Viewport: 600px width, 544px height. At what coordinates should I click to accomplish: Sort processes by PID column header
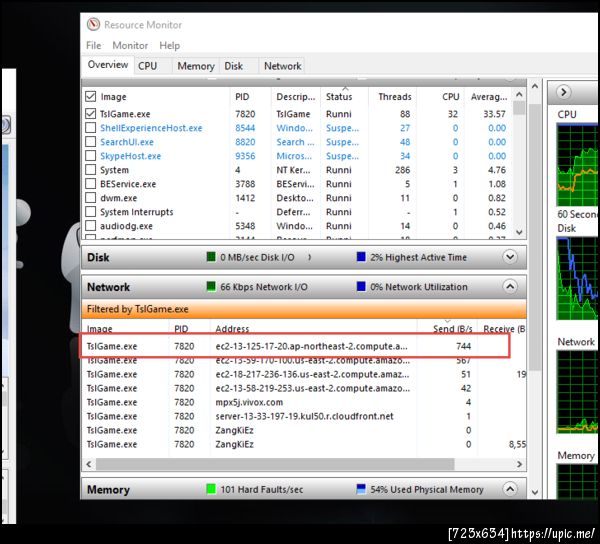251,97
